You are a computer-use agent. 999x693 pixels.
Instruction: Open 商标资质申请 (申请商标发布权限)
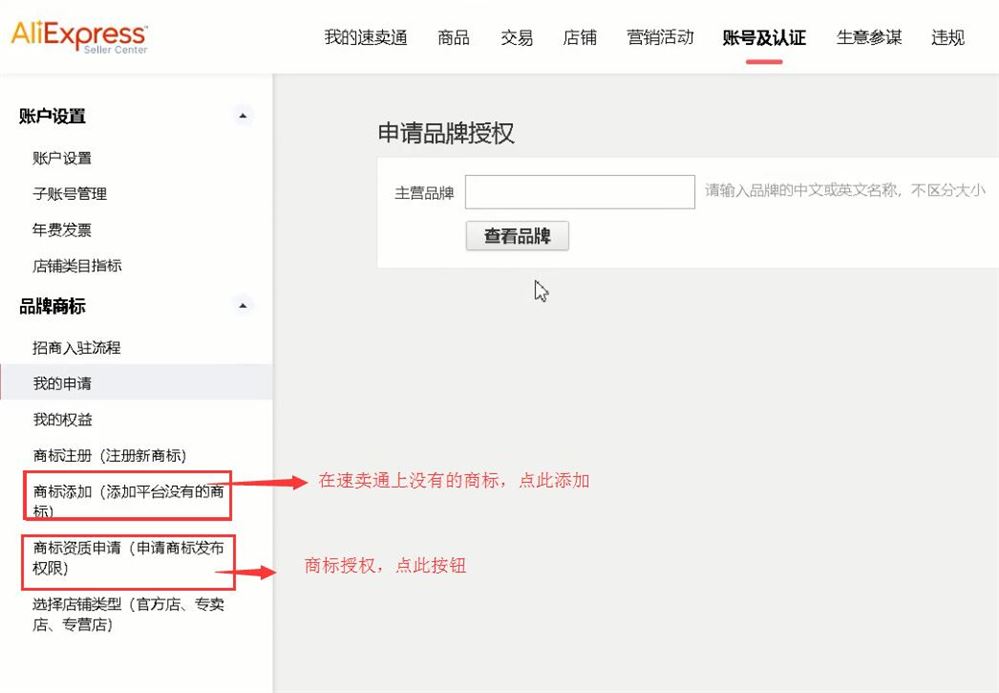[128, 557]
